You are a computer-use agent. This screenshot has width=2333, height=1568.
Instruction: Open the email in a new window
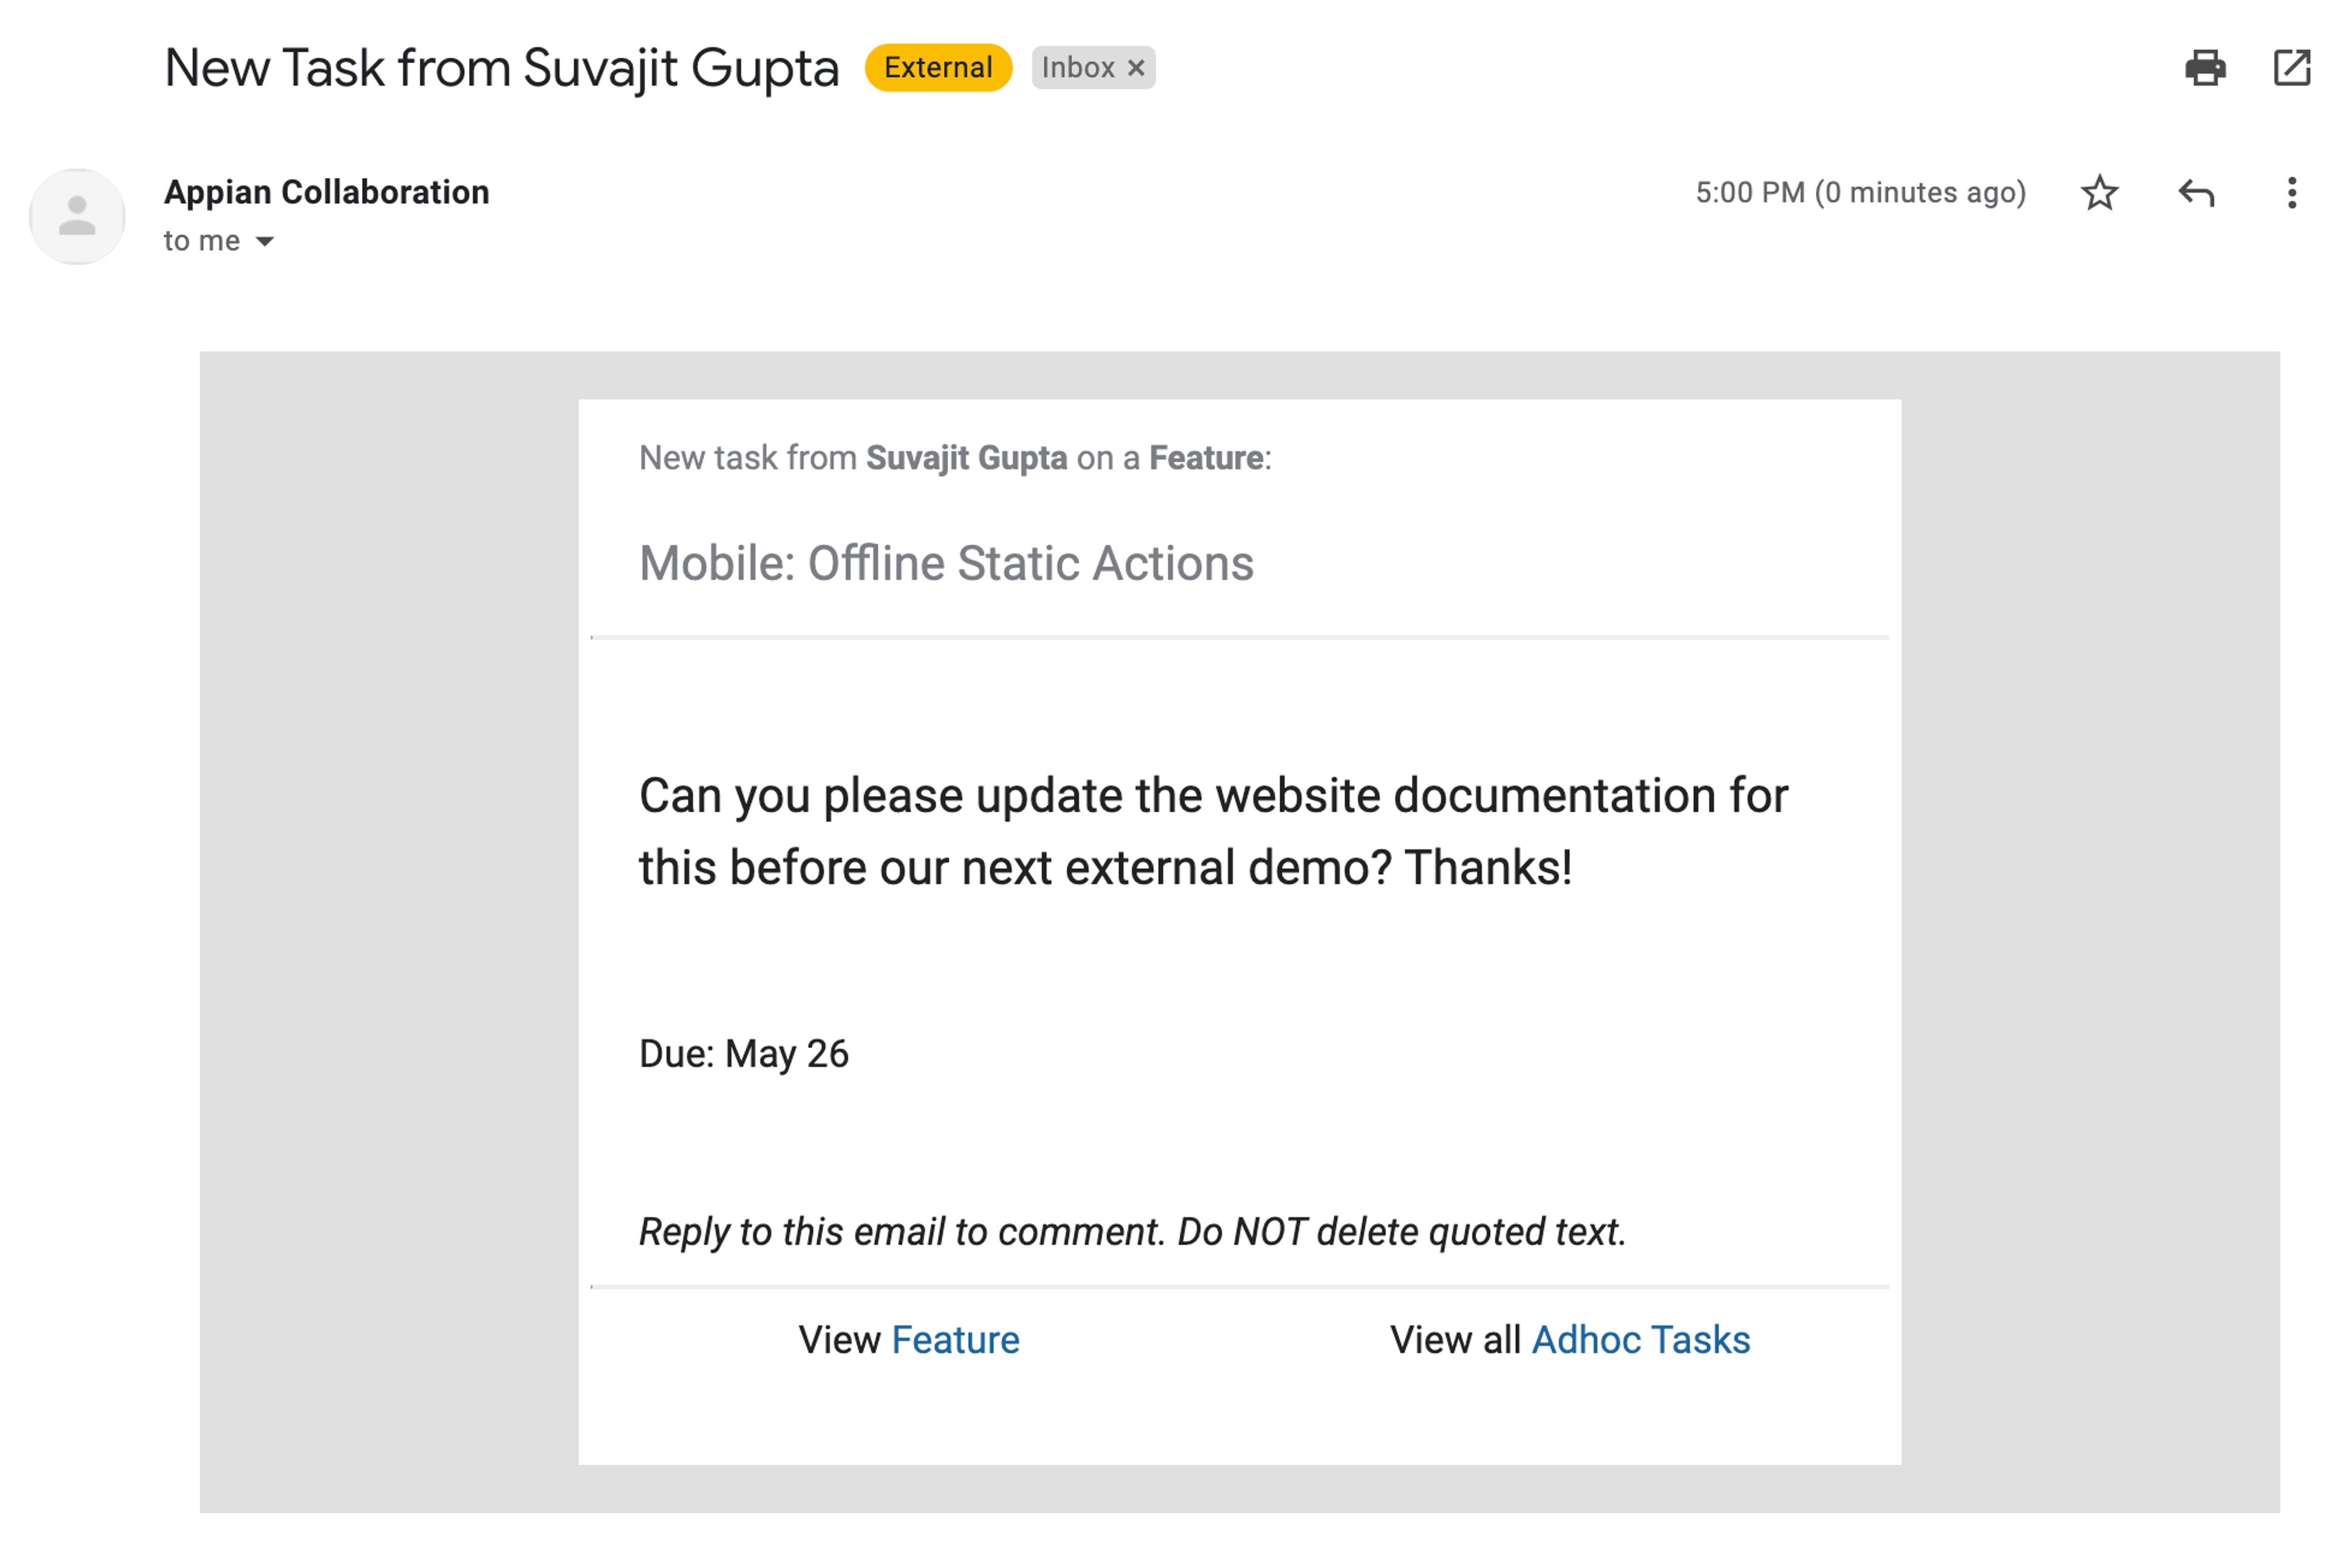[x=2291, y=68]
